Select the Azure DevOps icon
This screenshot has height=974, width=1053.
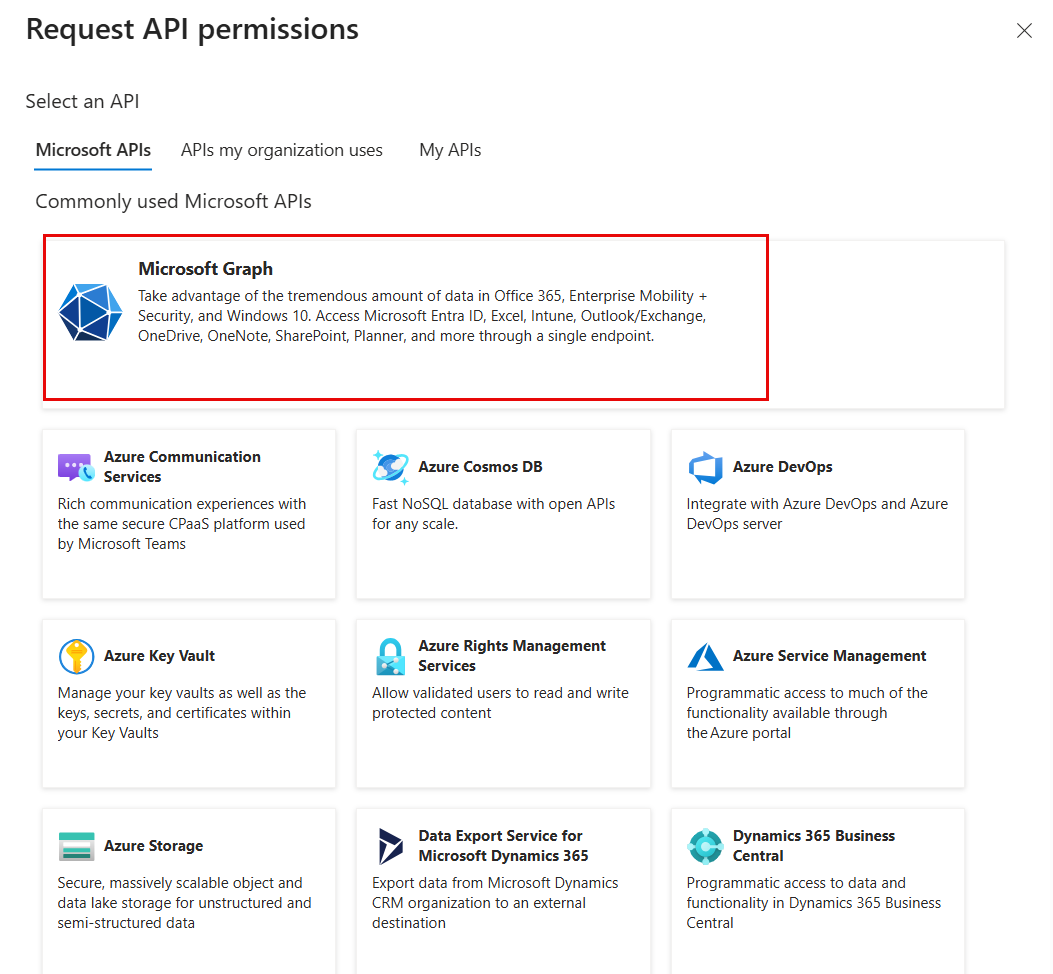click(705, 467)
